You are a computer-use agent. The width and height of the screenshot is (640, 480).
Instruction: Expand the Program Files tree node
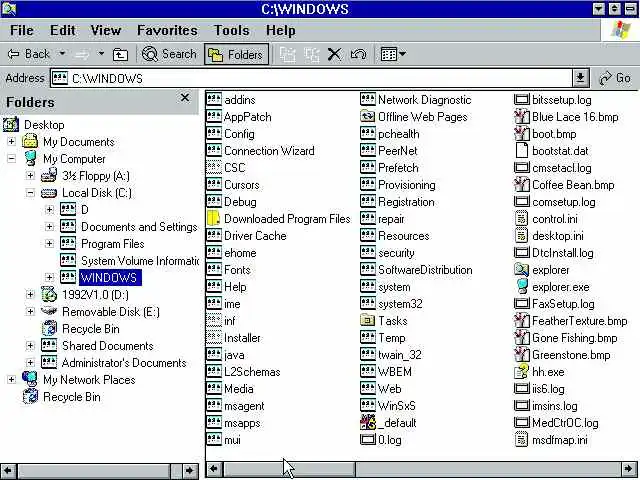pyautogui.click(x=49, y=244)
